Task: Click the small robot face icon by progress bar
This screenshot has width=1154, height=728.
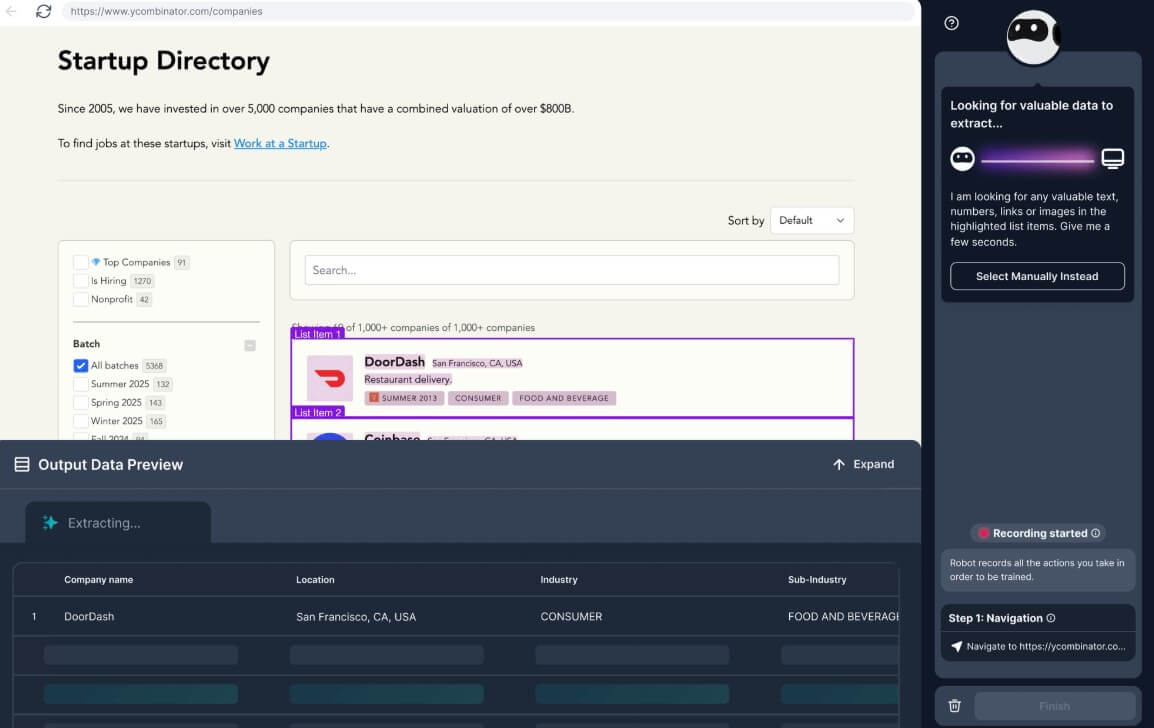Action: coord(962,158)
